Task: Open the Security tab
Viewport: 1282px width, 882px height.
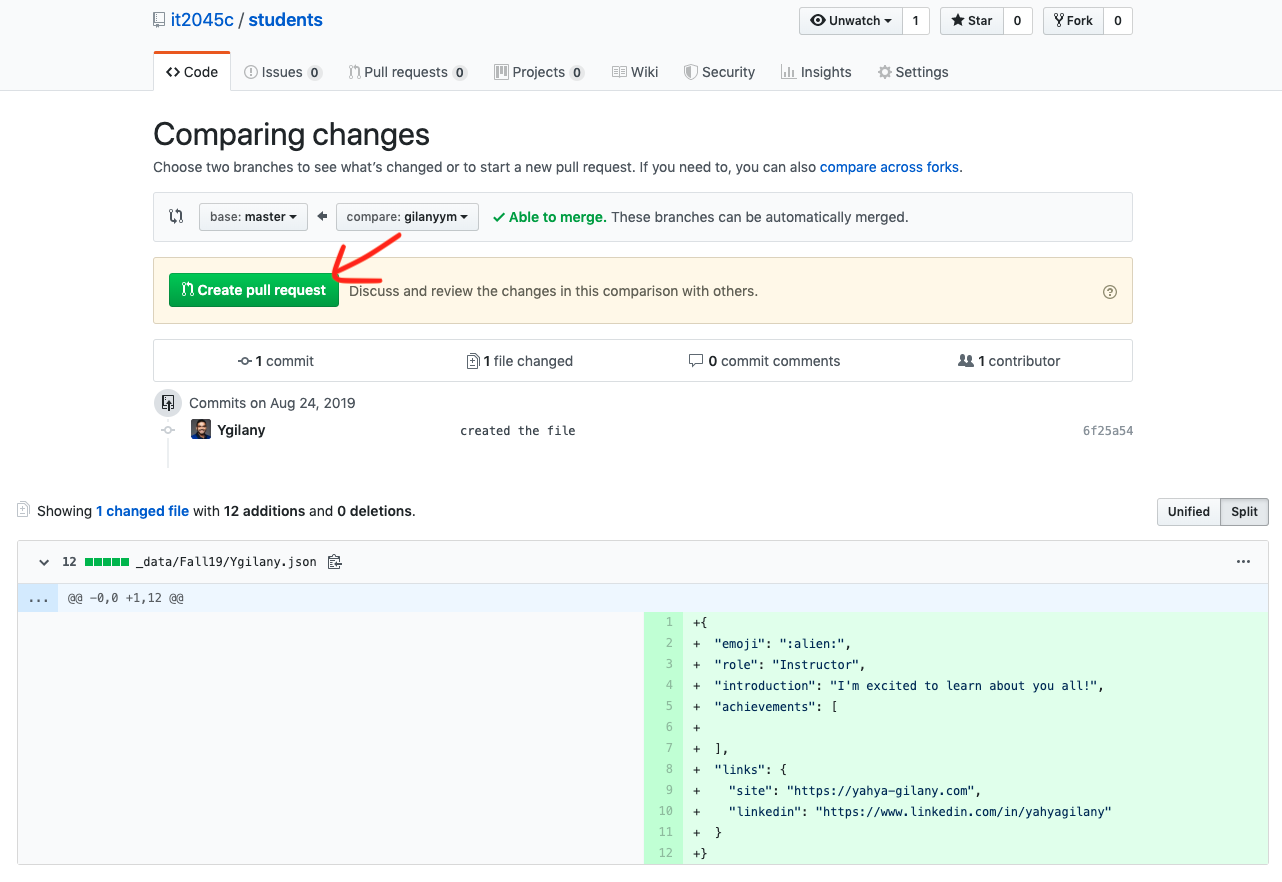Action: tap(719, 72)
